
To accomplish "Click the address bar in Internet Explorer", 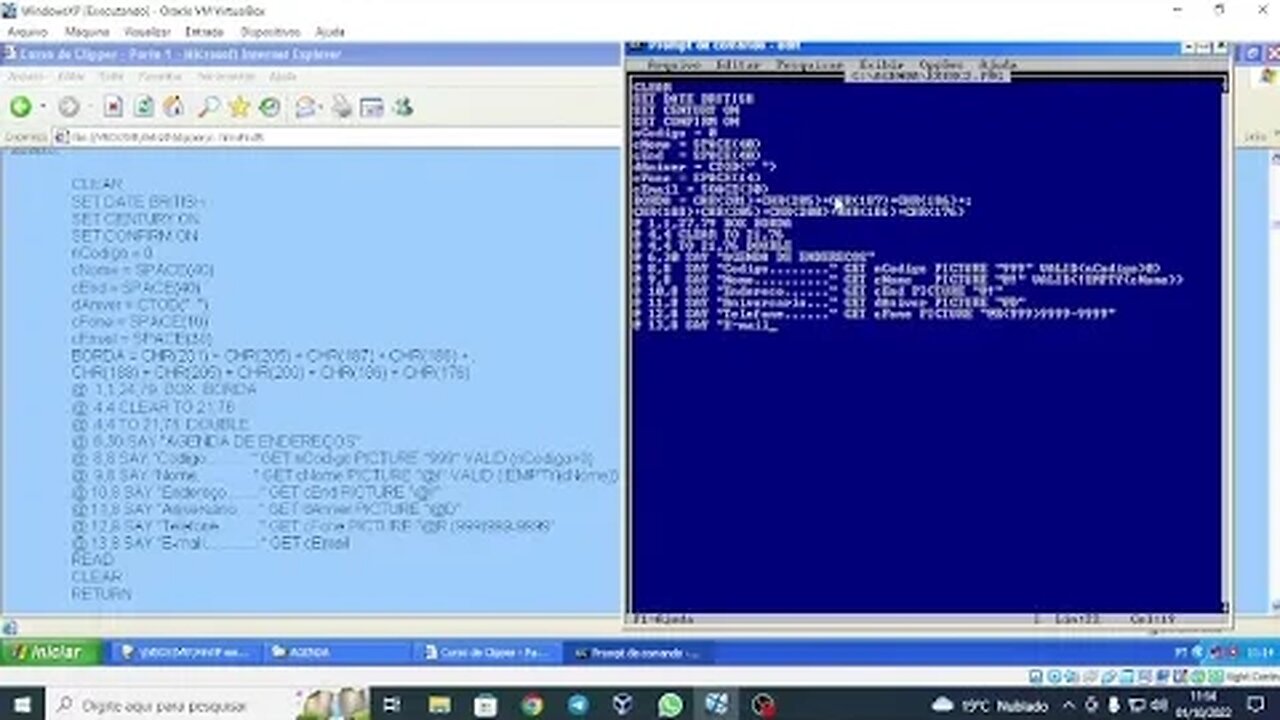I will pyautogui.click(x=335, y=137).
